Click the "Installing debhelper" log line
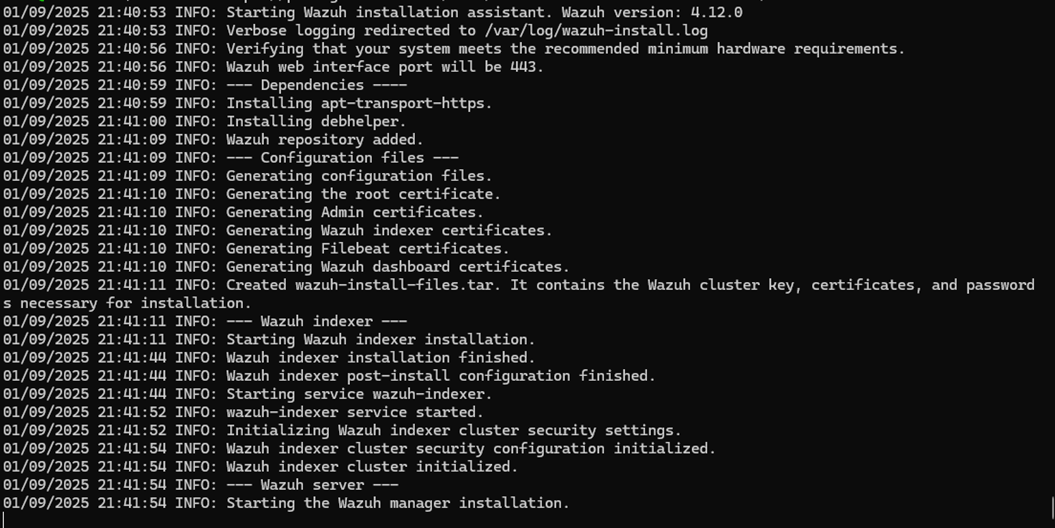1055x528 pixels. [x=316, y=121]
